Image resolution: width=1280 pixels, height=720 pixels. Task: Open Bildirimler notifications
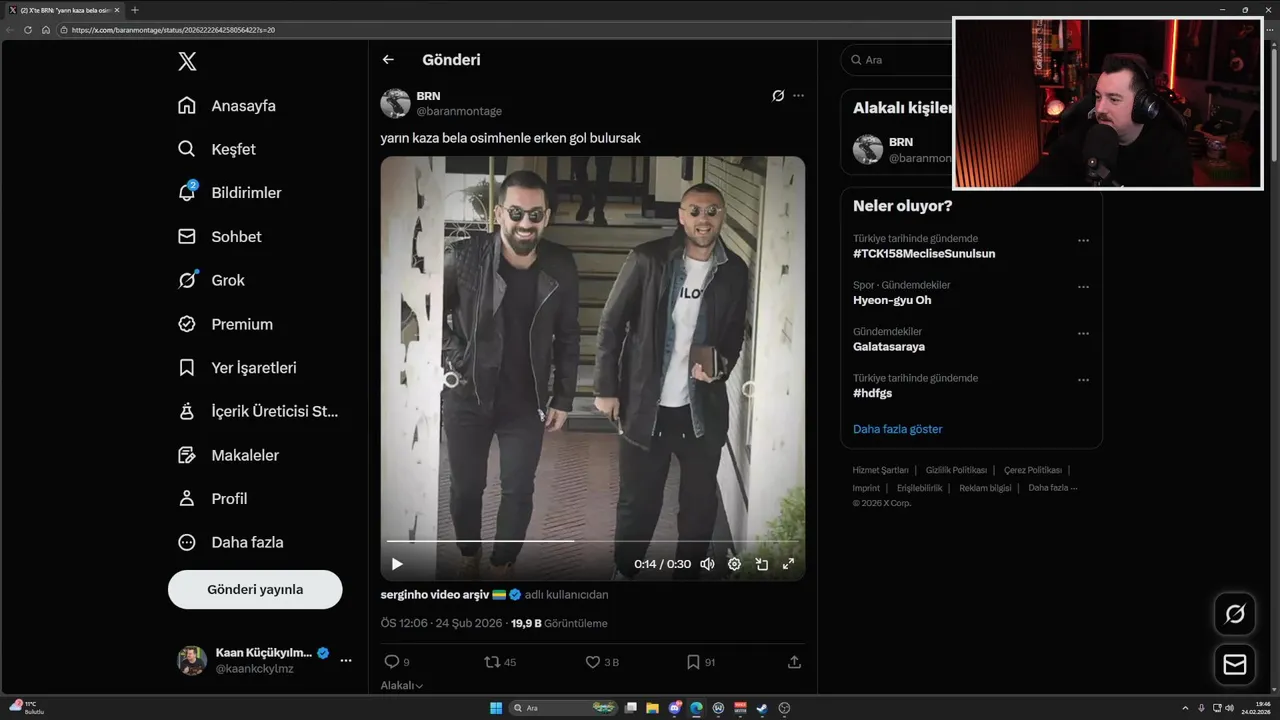(229, 192)
